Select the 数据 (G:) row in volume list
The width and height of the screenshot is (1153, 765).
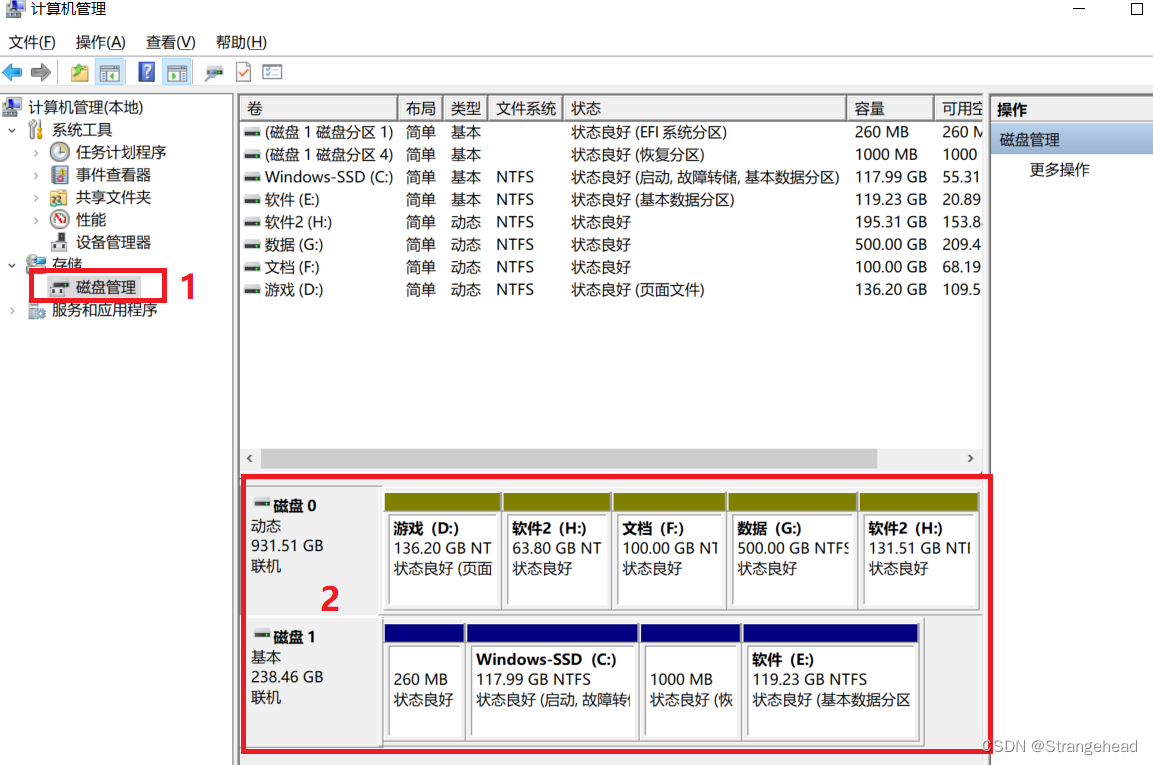click(x=612, y=245)
